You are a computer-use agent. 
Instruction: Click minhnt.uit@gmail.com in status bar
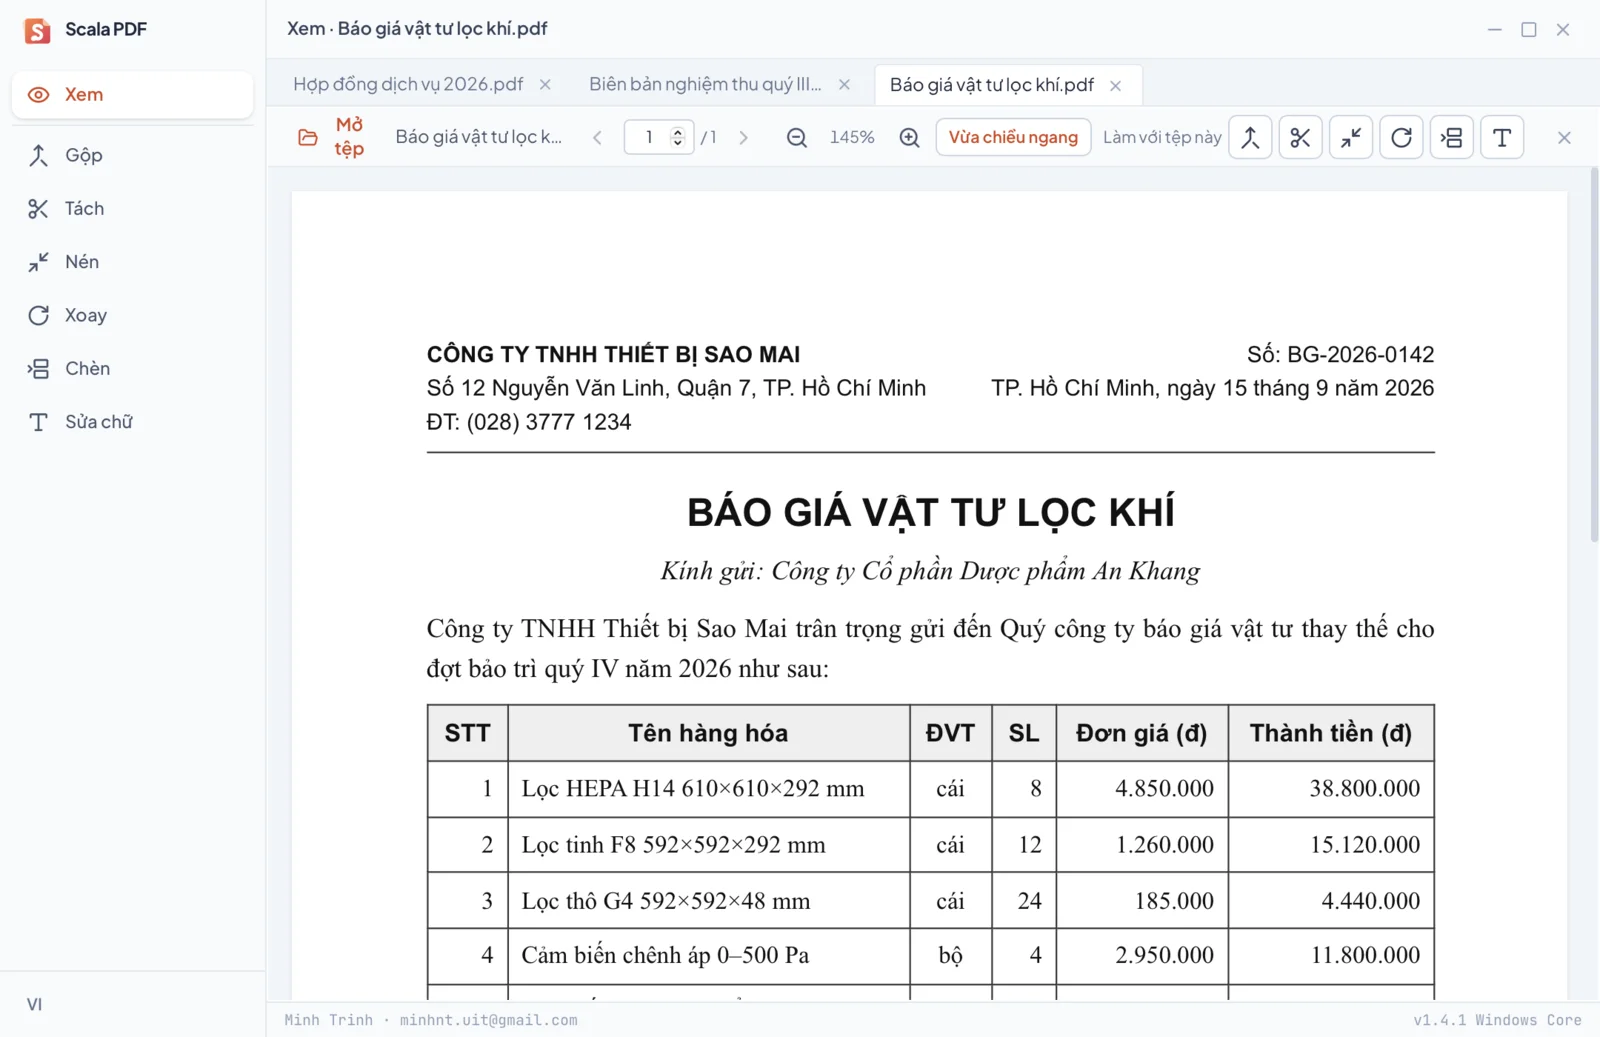click(488, 1020)
